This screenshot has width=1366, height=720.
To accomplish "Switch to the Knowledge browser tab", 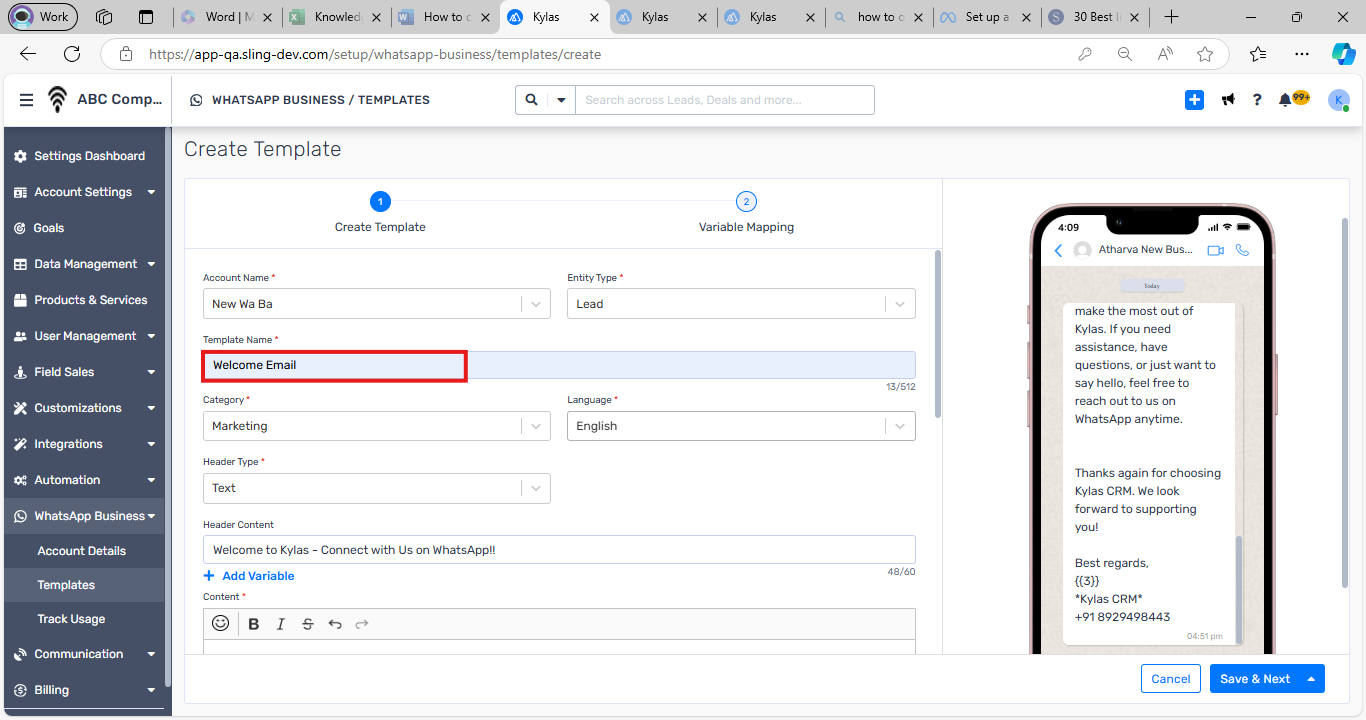I will coord(335,17).
